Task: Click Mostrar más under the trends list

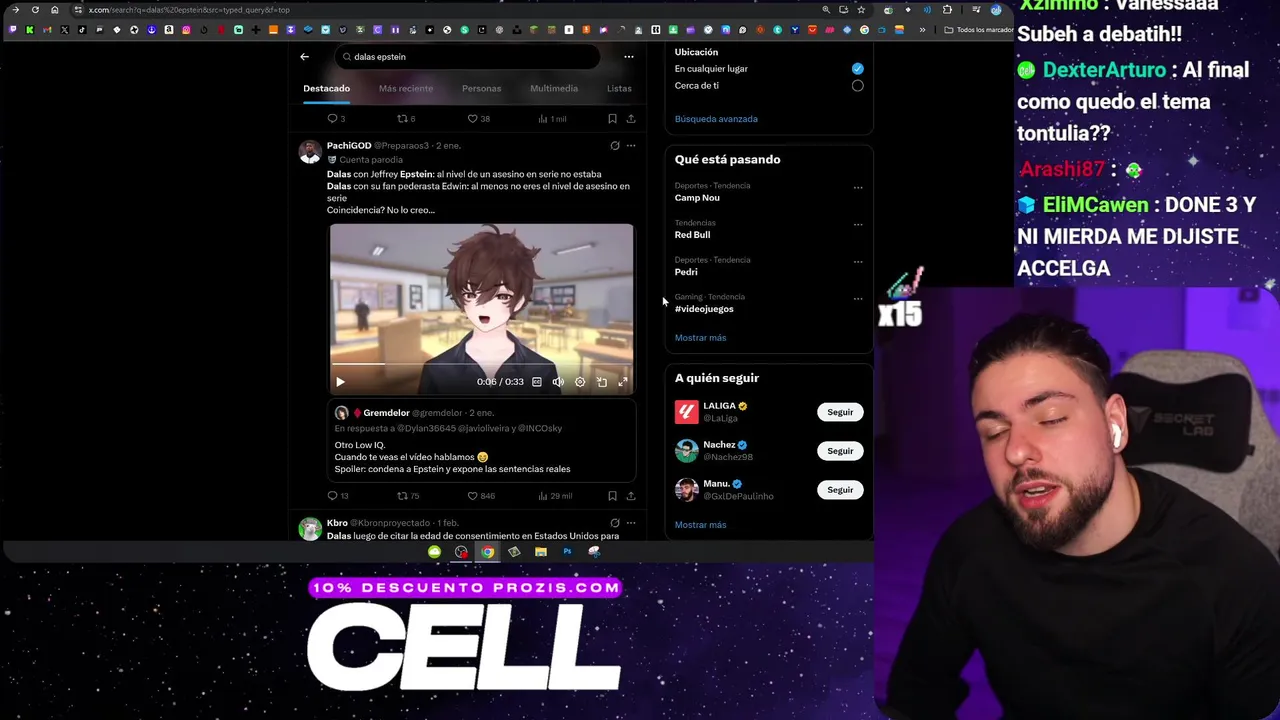Action: tap(700, 338)
